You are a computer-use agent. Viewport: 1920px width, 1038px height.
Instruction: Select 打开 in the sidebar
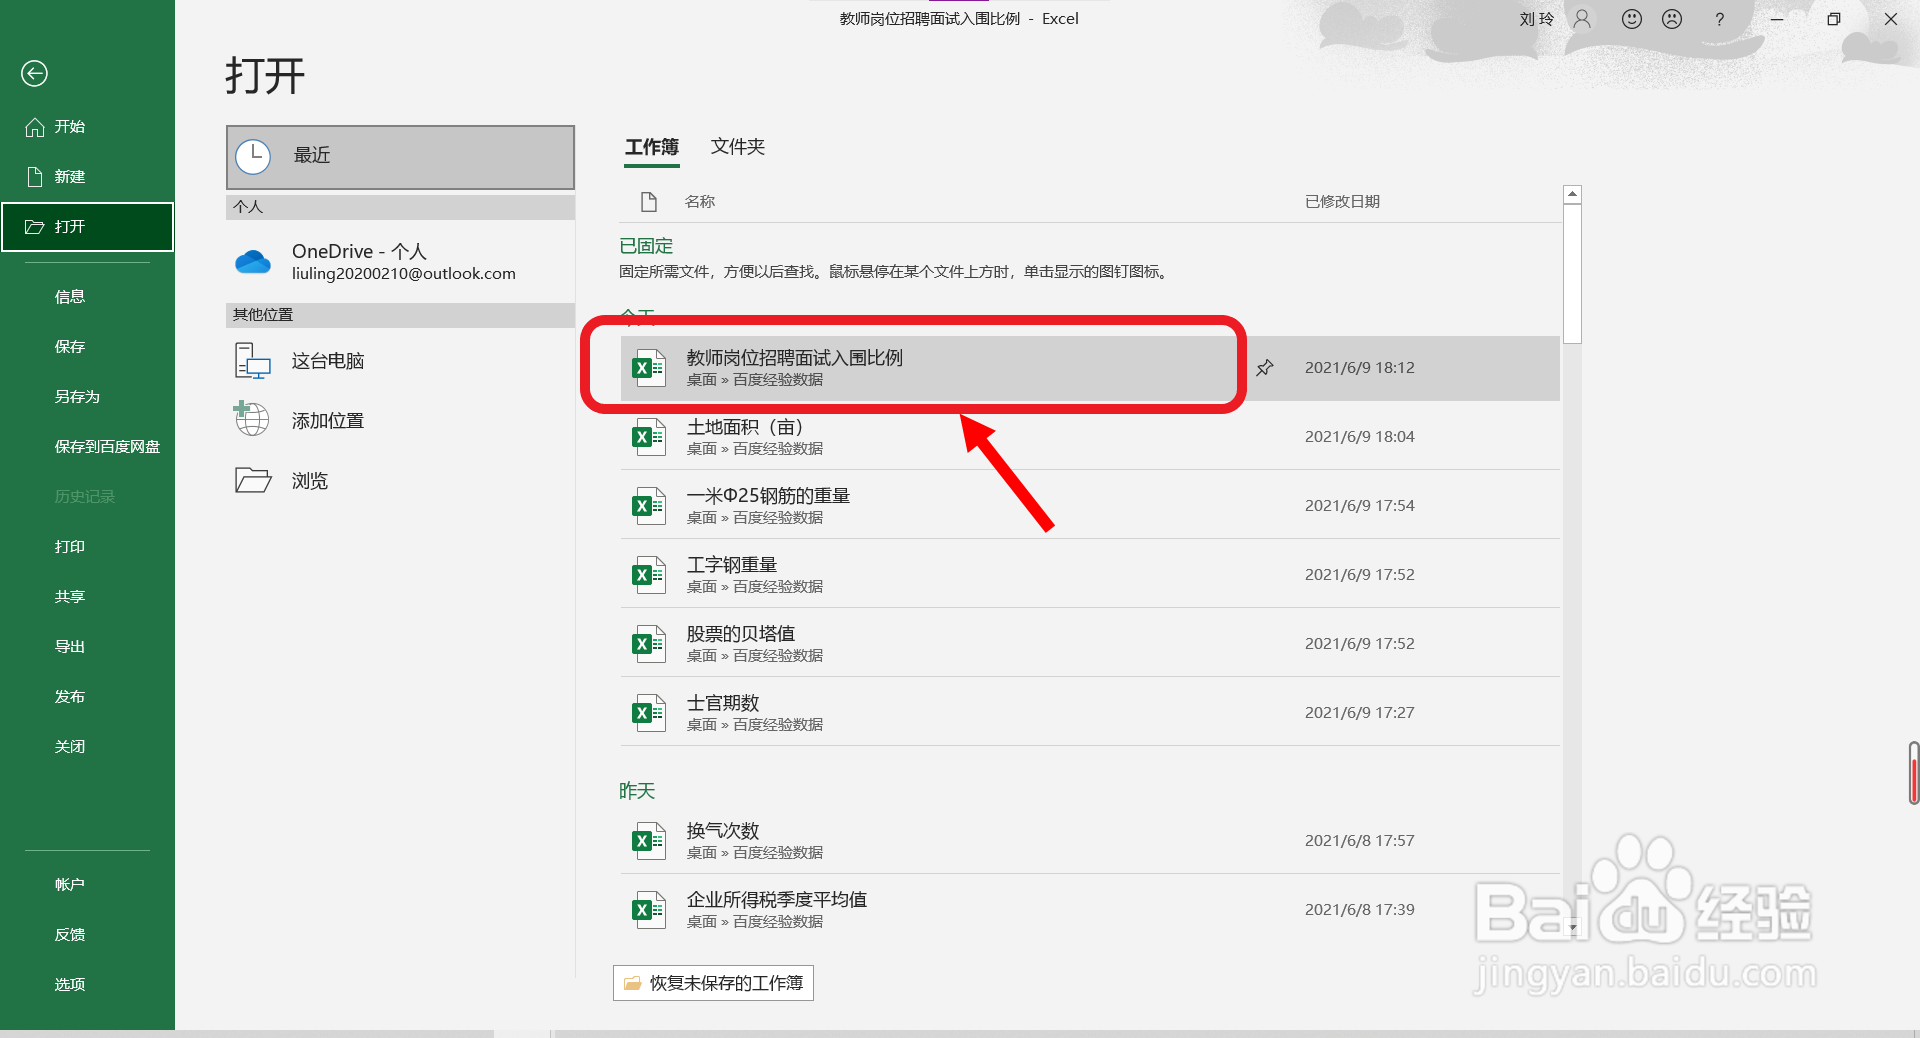tap(87, 227)
